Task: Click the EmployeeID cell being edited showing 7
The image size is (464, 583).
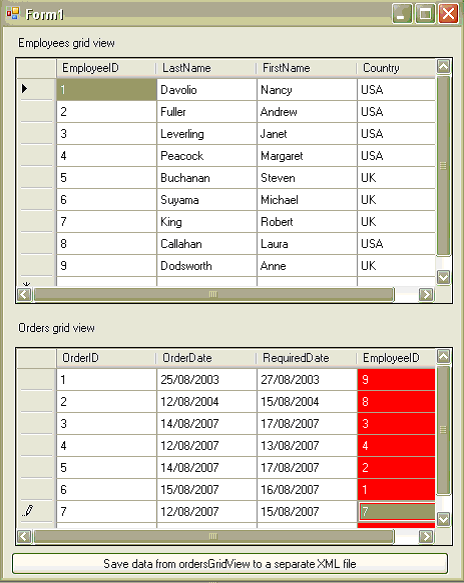Action: (x=396, y=512)
